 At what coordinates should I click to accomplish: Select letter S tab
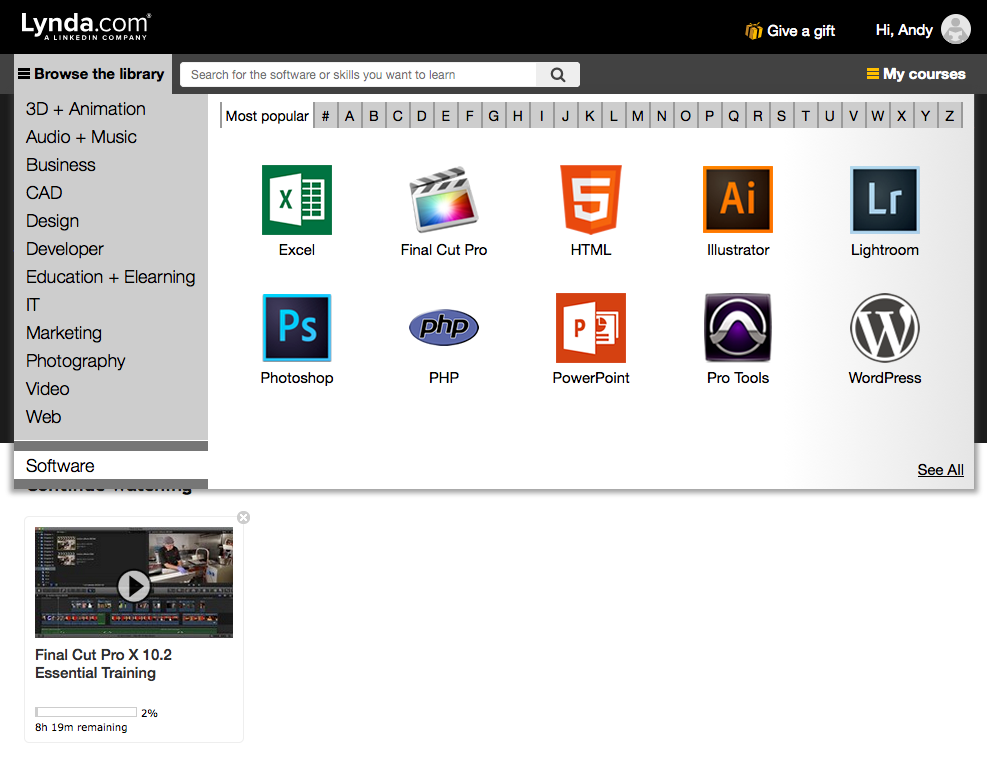tap(781, 116)
